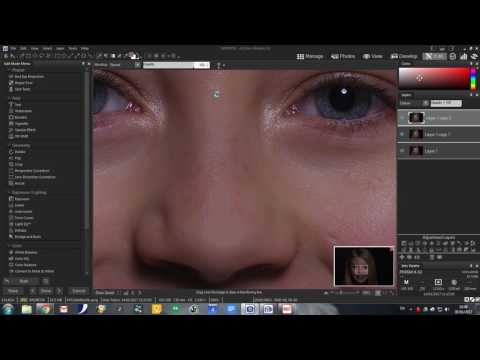Open the Red Eye Reduction tool
480x360 pixels.
point(26,76)
